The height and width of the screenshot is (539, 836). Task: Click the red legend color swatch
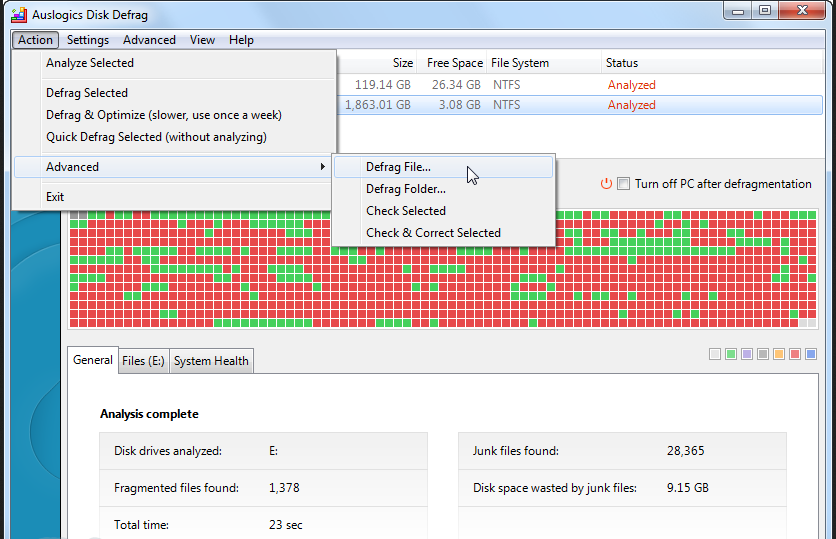tap(795, 354)
